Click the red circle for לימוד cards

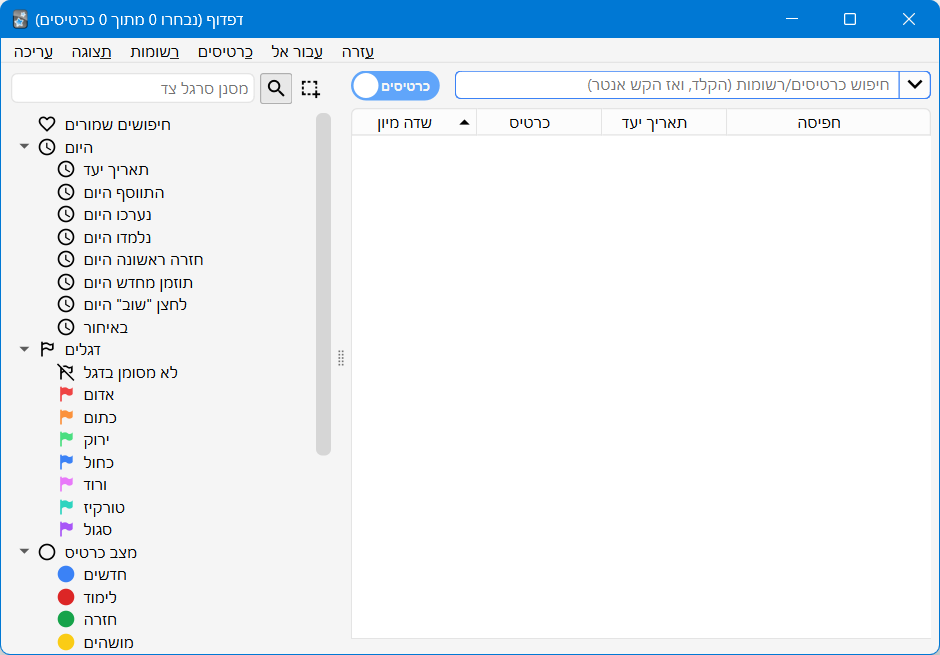pyautogui.click(x=66, y=597)
